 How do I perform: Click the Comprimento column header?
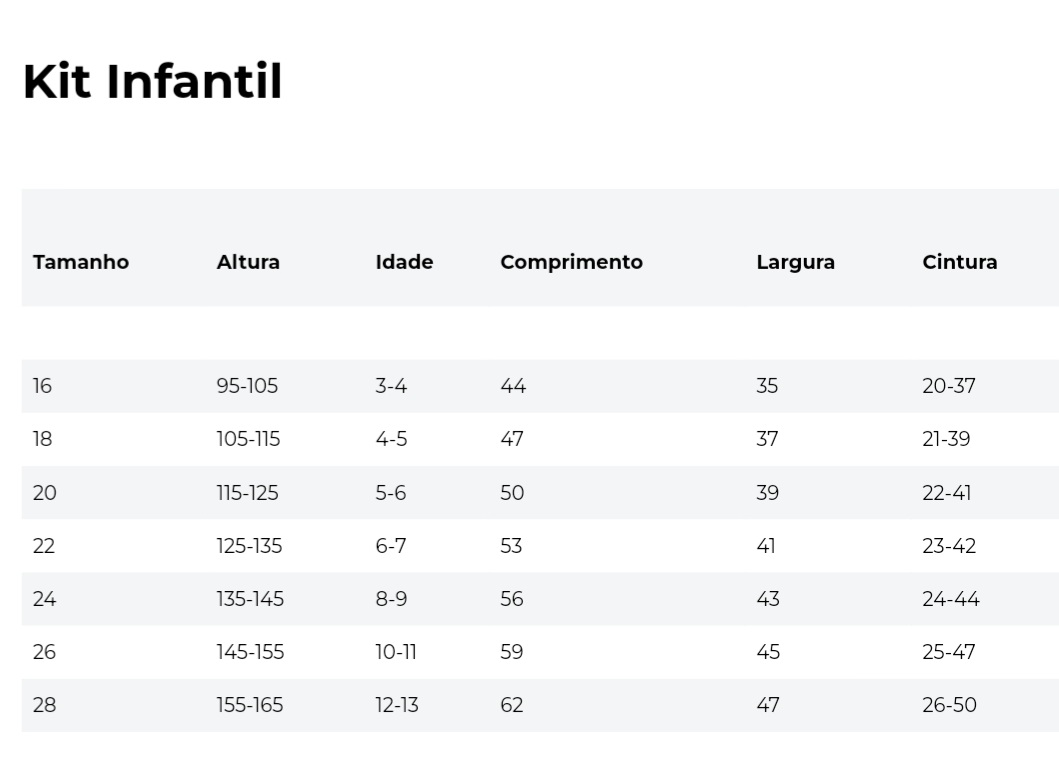click(x=571, y=262)
